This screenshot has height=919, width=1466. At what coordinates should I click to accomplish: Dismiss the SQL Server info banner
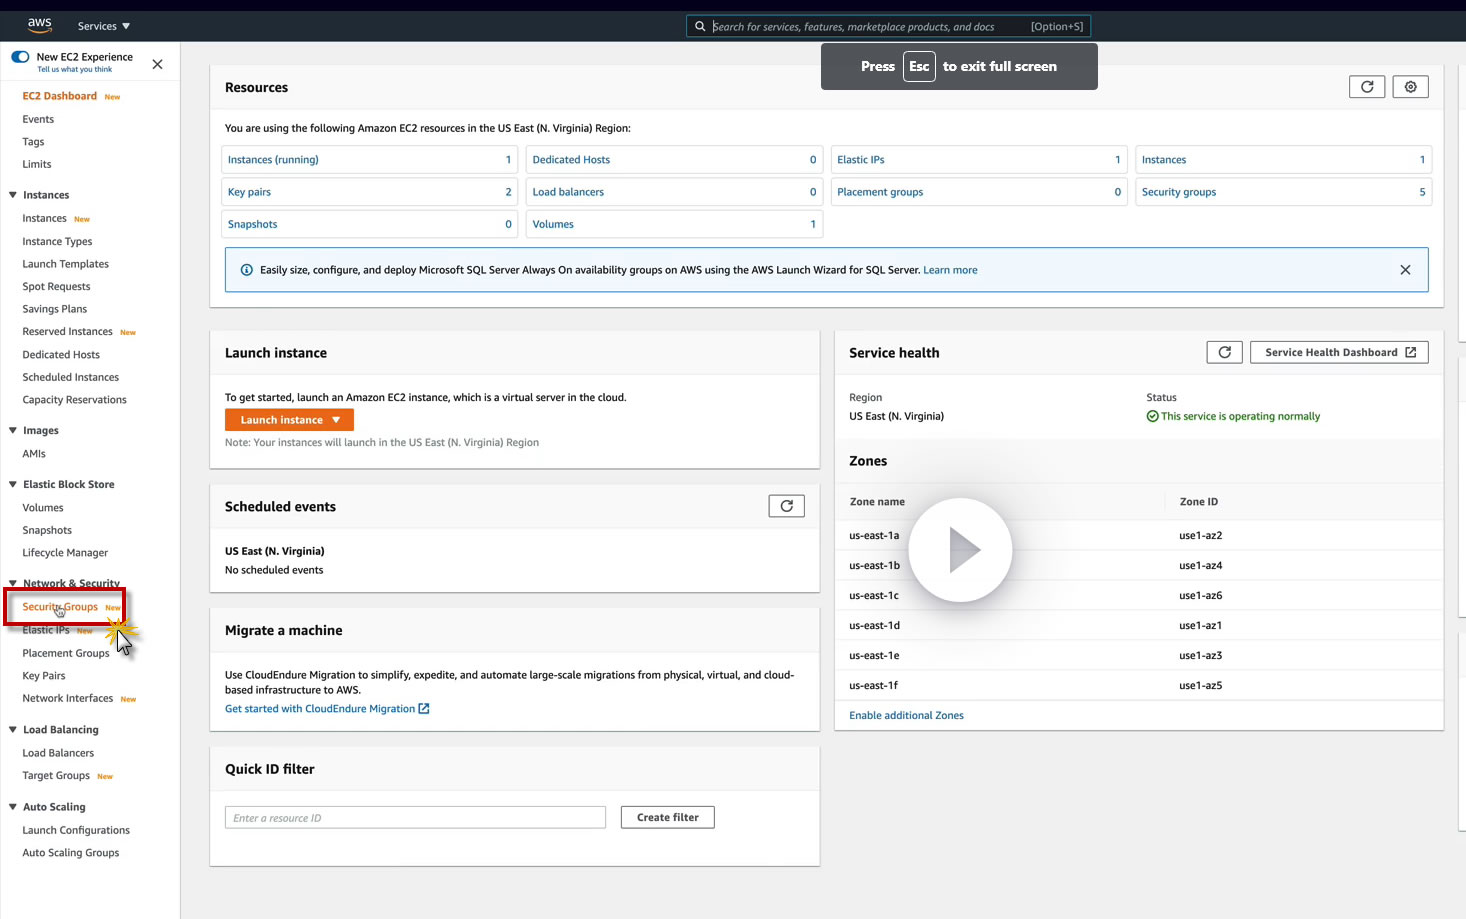coord(1405,270)
